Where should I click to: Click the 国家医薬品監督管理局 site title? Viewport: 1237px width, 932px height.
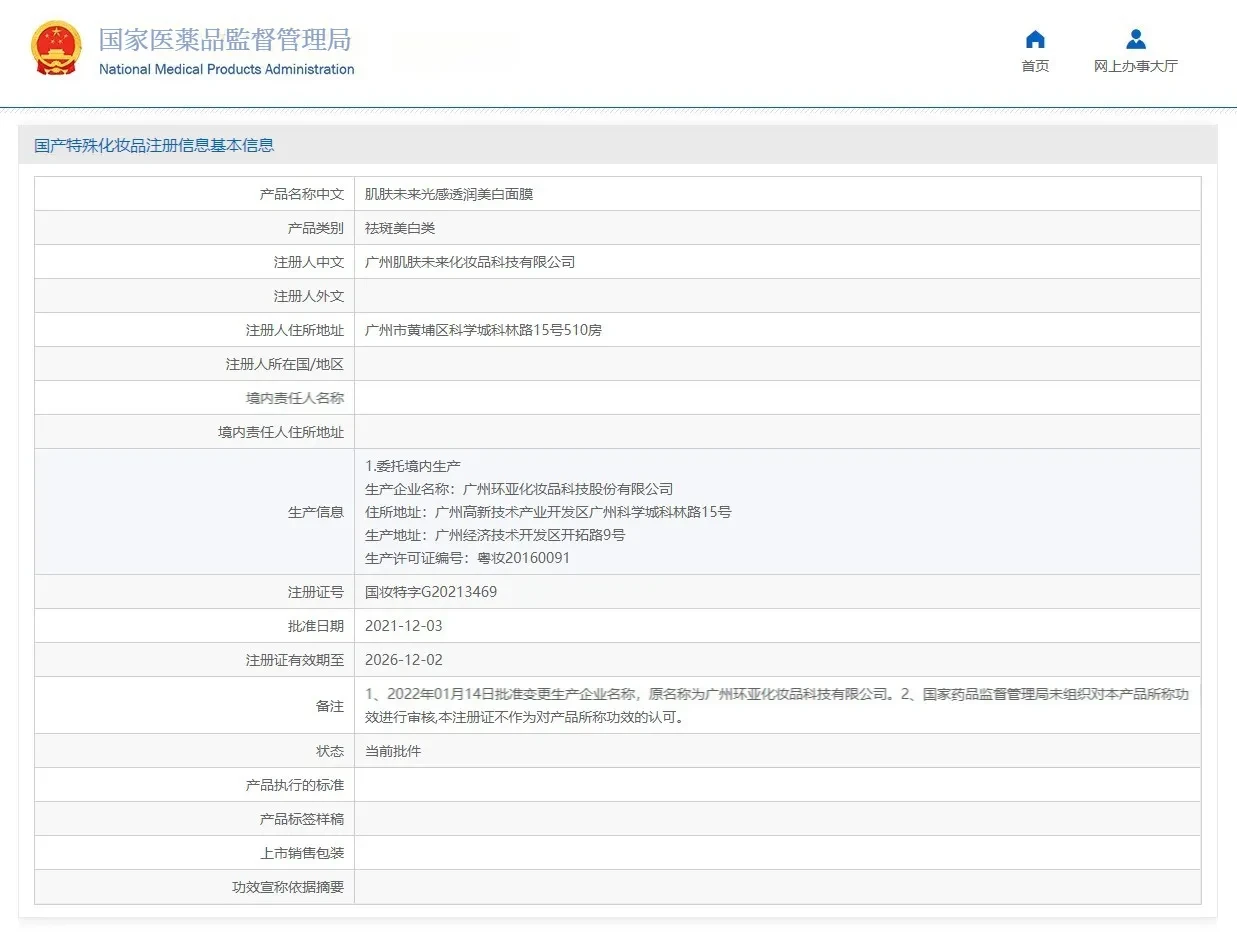click(x=225, y=40)
